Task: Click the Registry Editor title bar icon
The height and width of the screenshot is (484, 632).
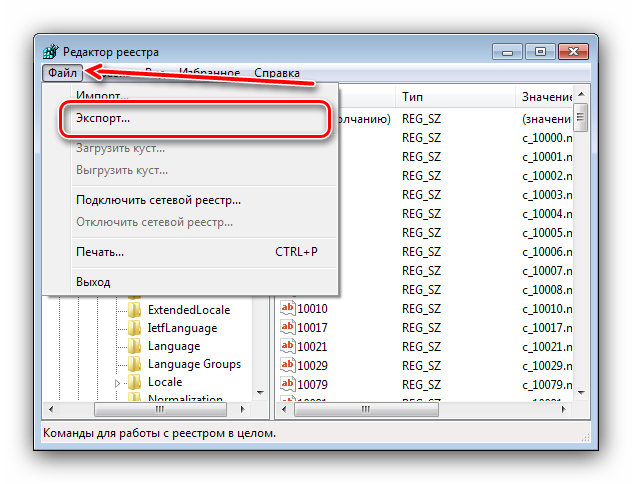Action: (50, 52)
